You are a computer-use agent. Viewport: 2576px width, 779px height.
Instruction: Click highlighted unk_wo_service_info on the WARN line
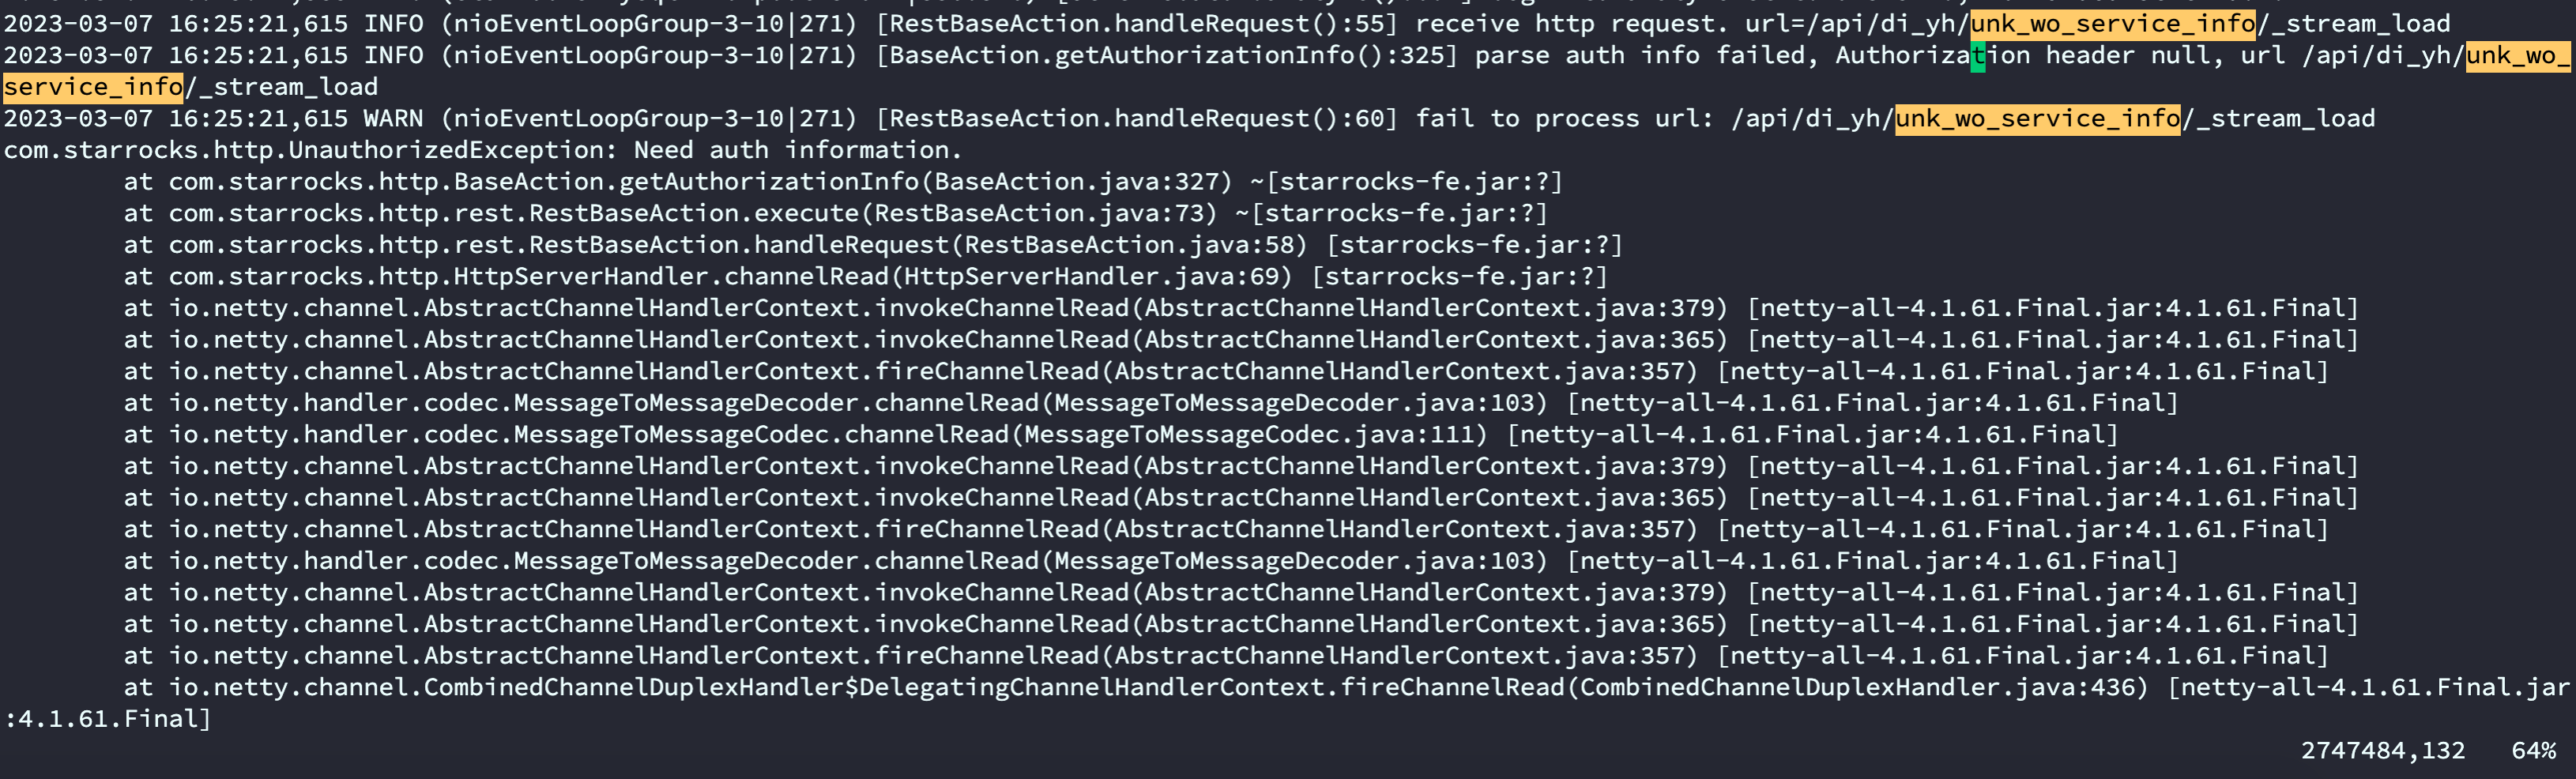pyautogui.click(x=2037, y=118)
